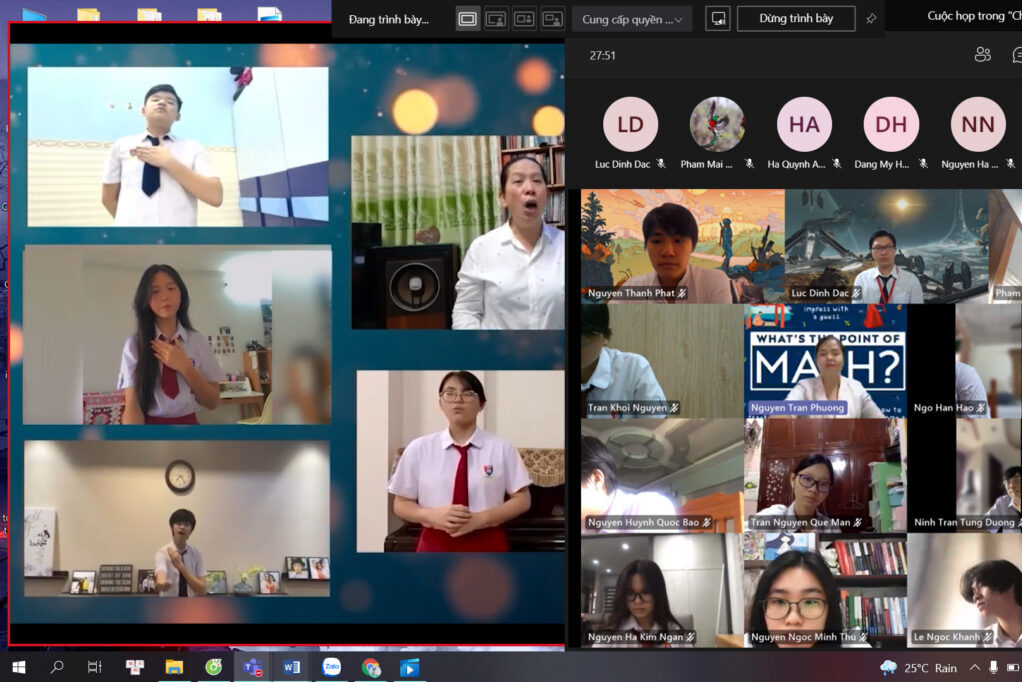
Task: Select the HA avatar of Ha Quynh A
Action: tap(804, 124)
